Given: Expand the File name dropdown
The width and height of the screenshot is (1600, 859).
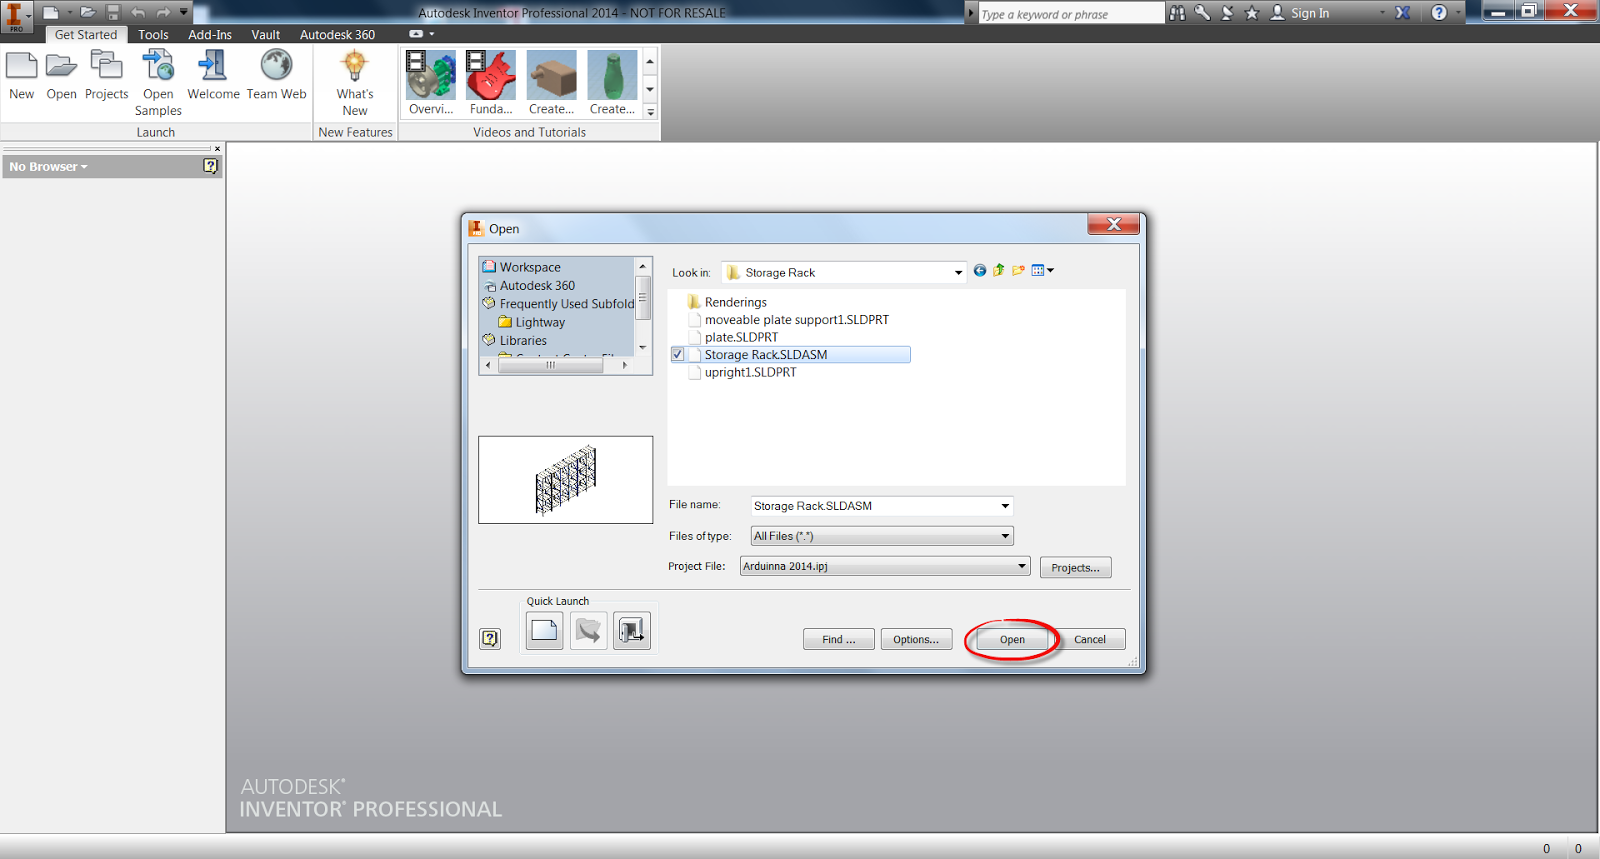Looking at the screenshot, I should coord(1005,506).
